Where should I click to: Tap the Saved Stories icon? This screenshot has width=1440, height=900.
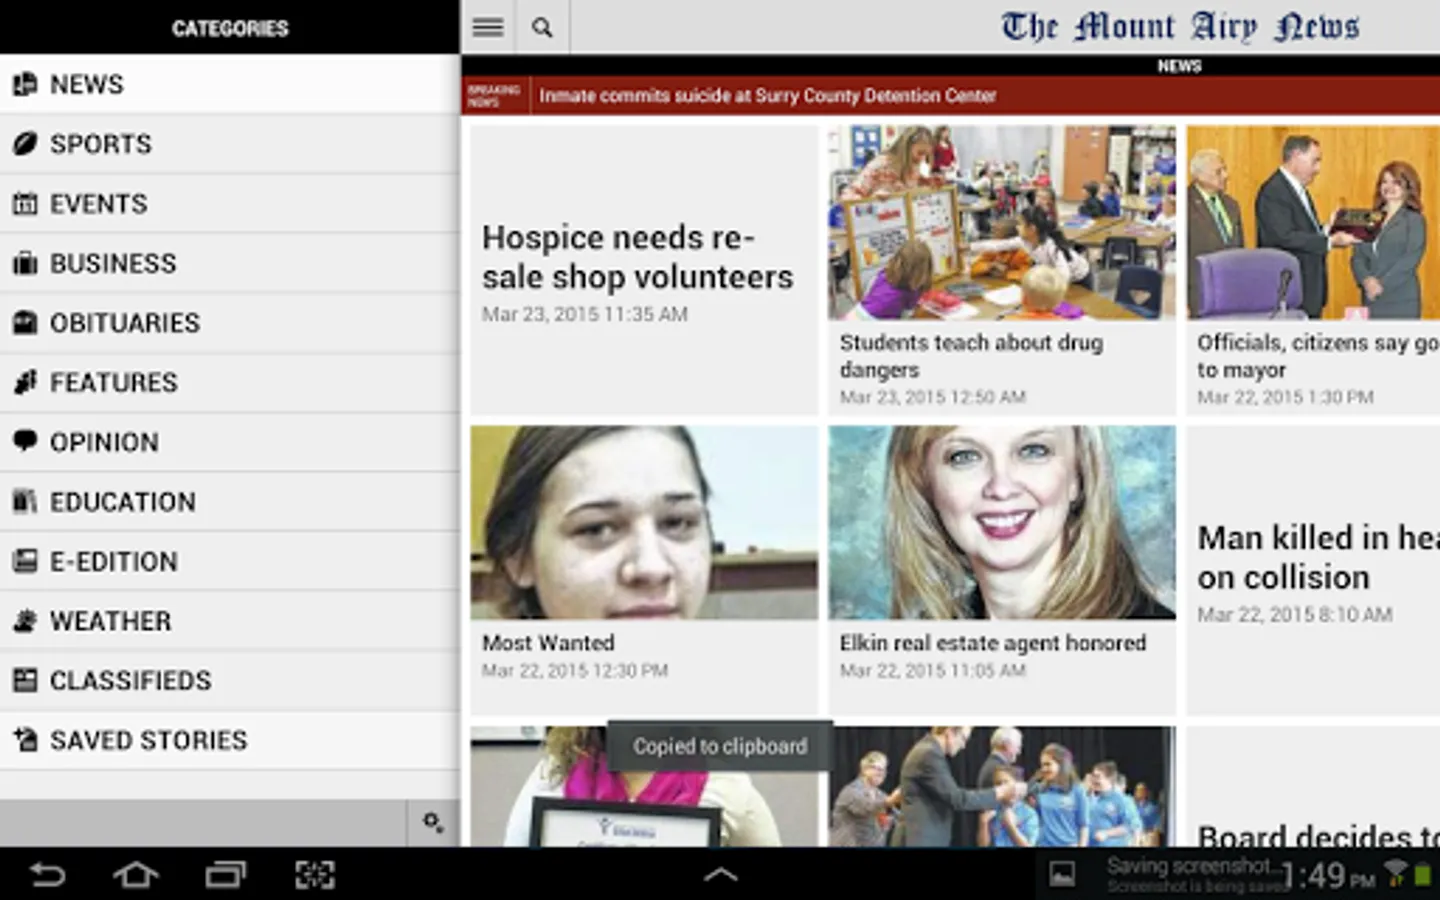[25, 740]
